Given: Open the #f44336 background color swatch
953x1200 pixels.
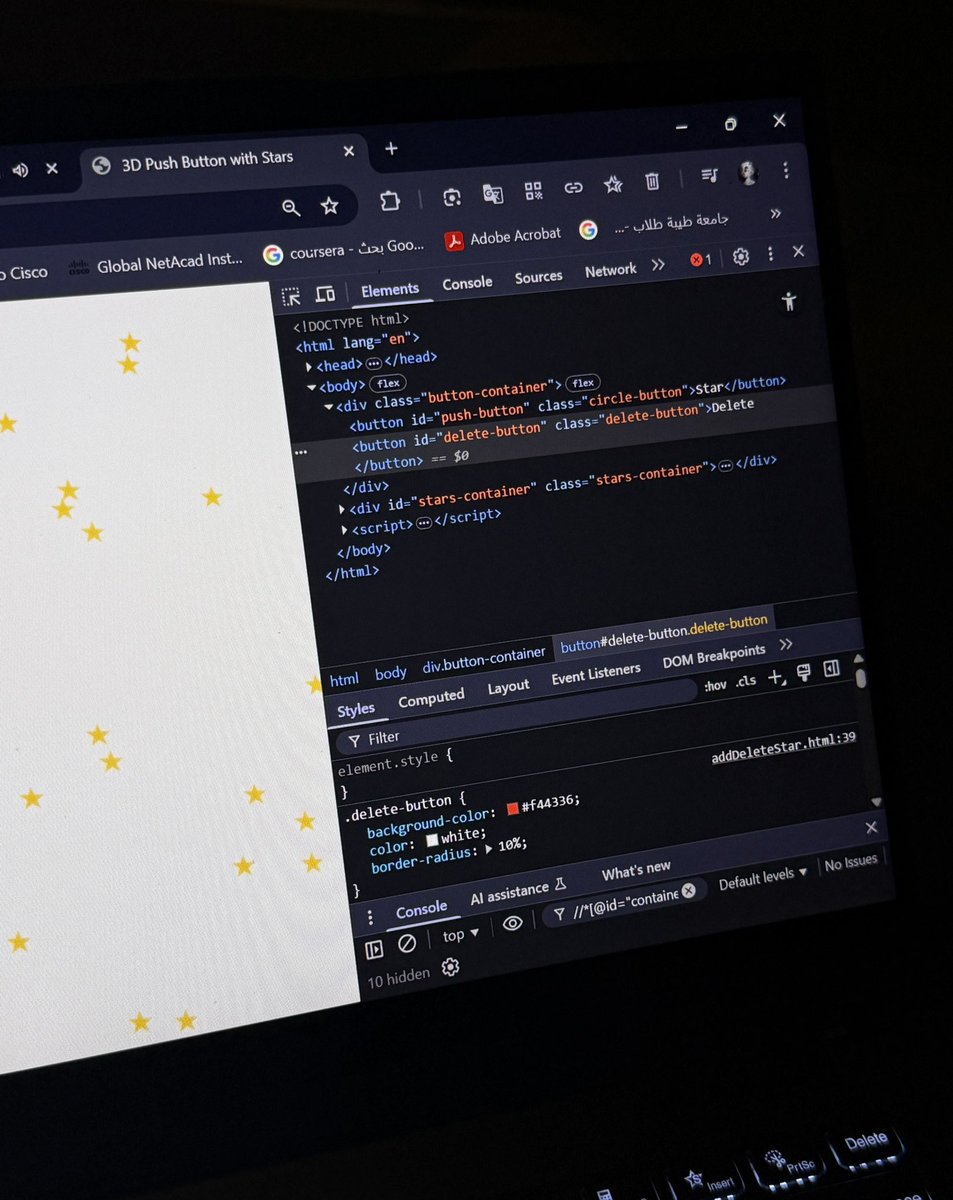Looking at the screenshot, I should (512, 807).
